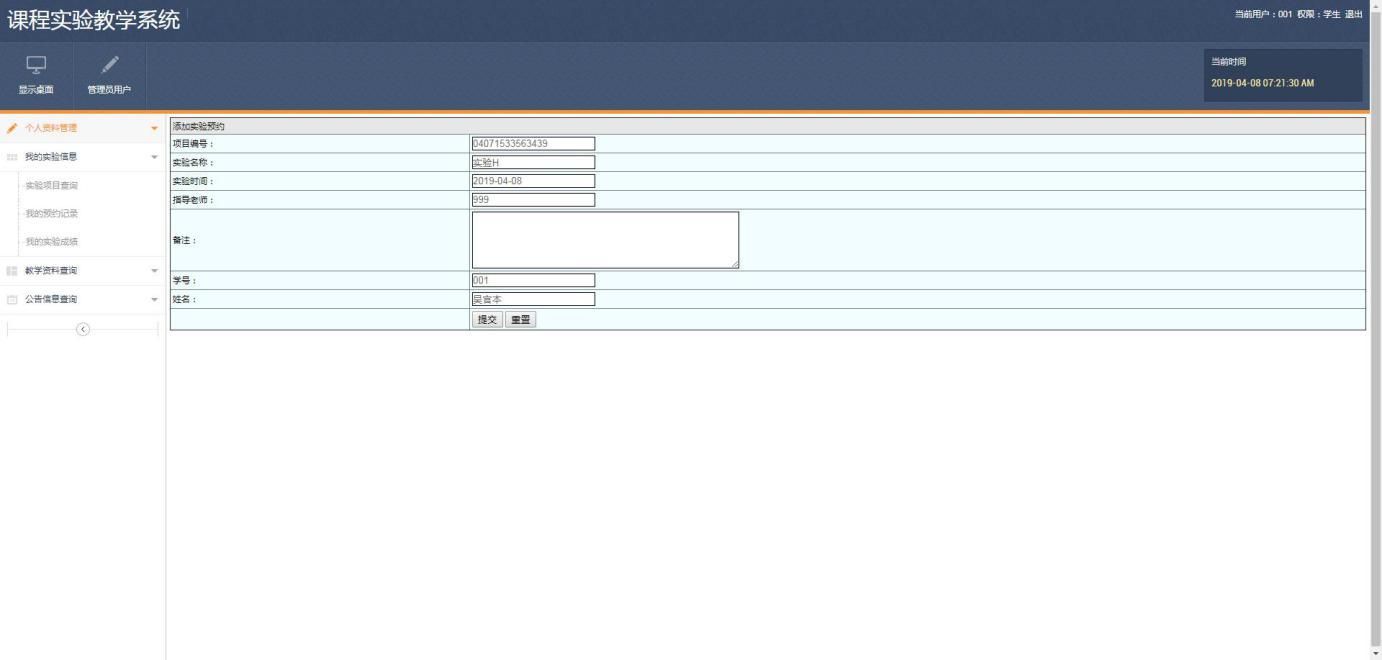Screen dimensions: 1382x660
Task: Click grid icon beside 我的实验信息
Action: click(x=12, y=157)
